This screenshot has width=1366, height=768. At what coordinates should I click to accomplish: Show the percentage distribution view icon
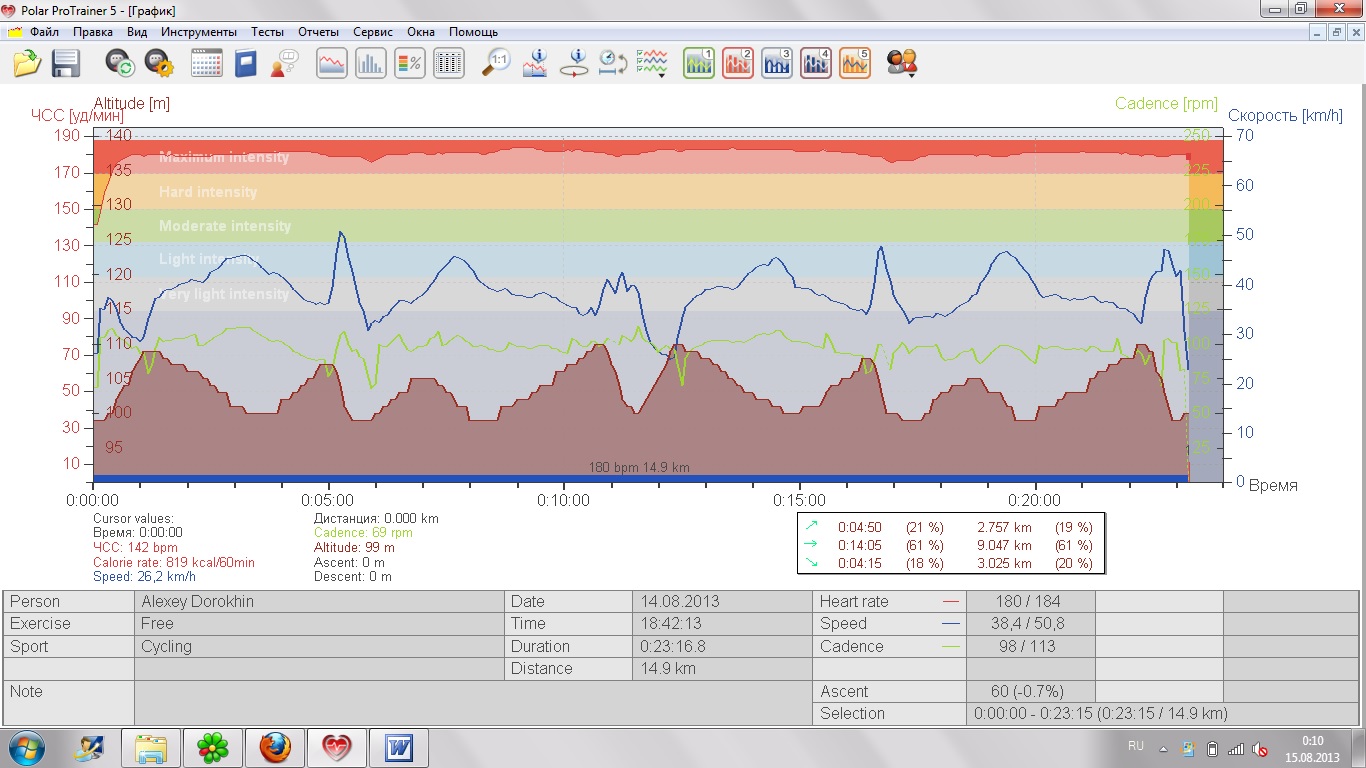pyautogui.click(x=410, y=63)
